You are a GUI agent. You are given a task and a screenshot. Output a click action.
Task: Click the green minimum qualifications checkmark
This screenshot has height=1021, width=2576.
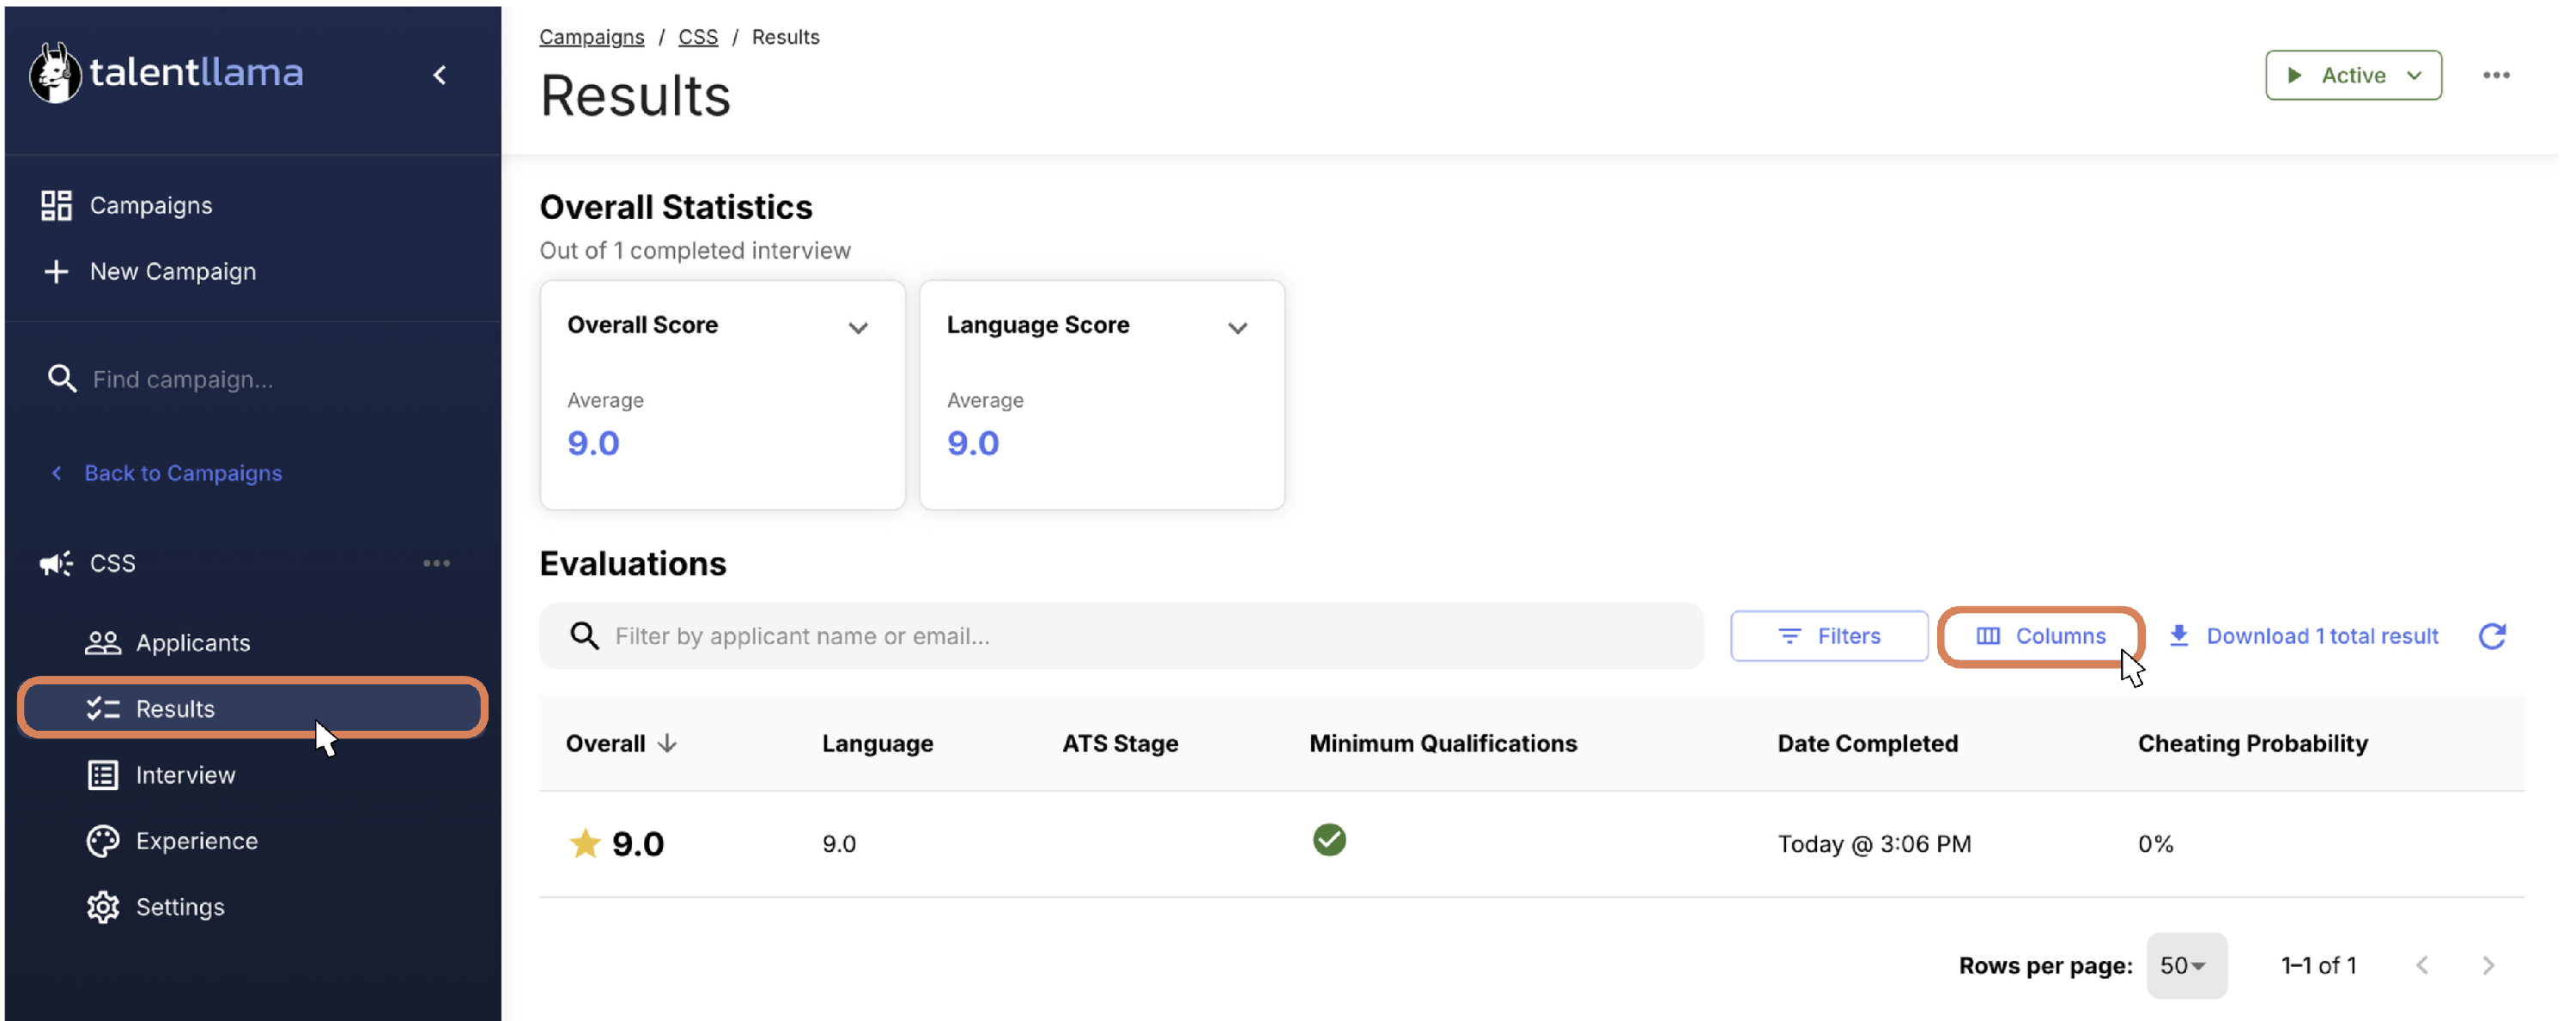[x=1328, y=840]
